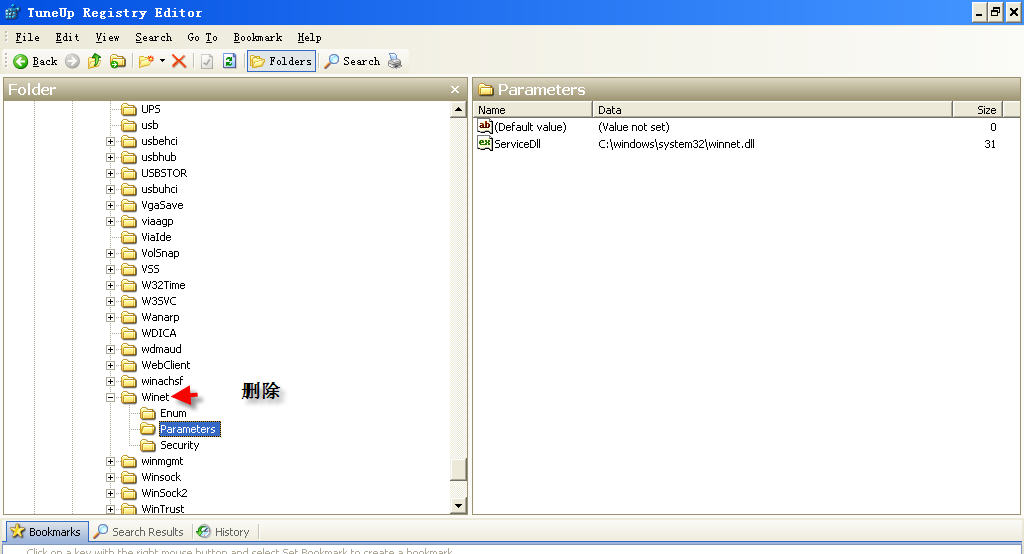Image resolution: width=1024 pixels, height=554 pixels.
Task: Click the Winet folder icon
Action: (129, 397)
